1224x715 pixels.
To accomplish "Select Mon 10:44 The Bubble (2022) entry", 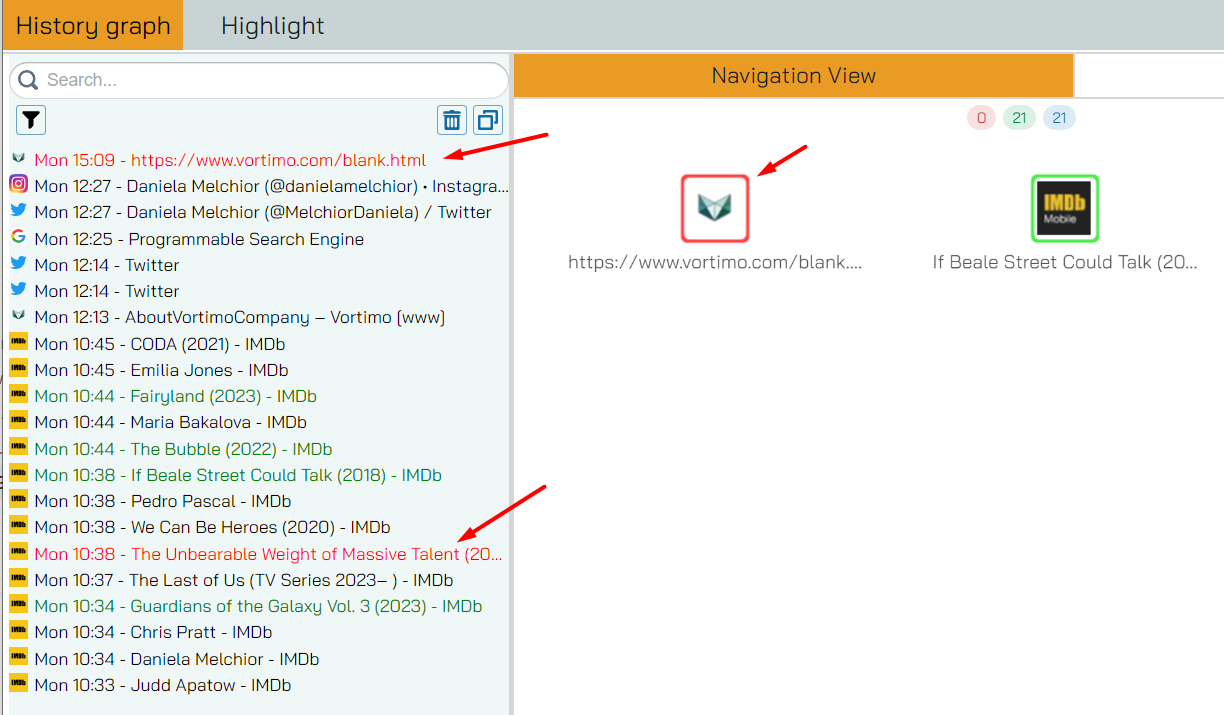I will click(183, 449).
